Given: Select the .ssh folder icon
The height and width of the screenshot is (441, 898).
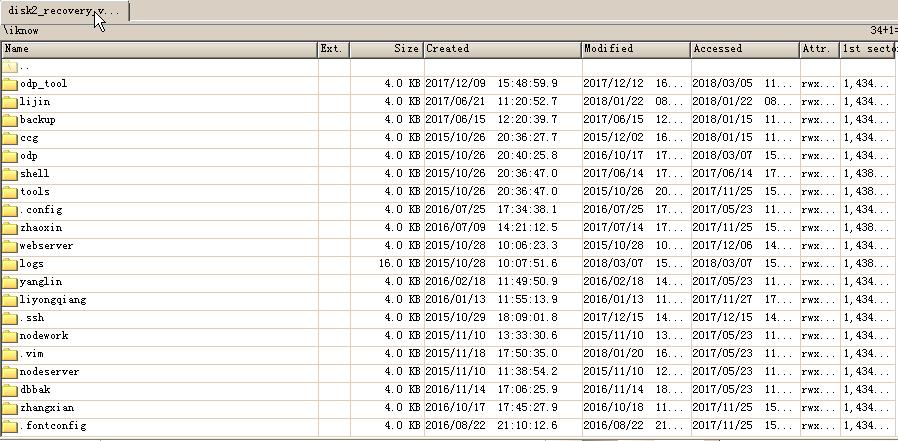Looking at the screenshot, I should pyautogui.click(x=10, y=318).
